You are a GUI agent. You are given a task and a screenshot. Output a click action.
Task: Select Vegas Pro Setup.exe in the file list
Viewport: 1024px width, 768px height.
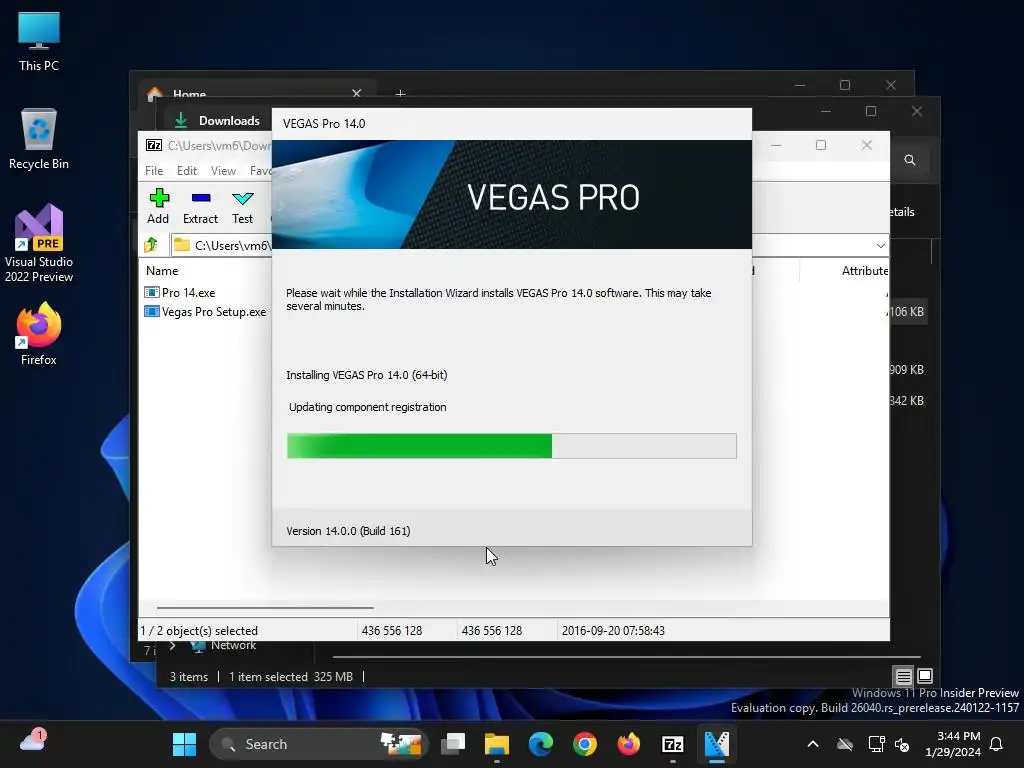(x=205, y=312)
